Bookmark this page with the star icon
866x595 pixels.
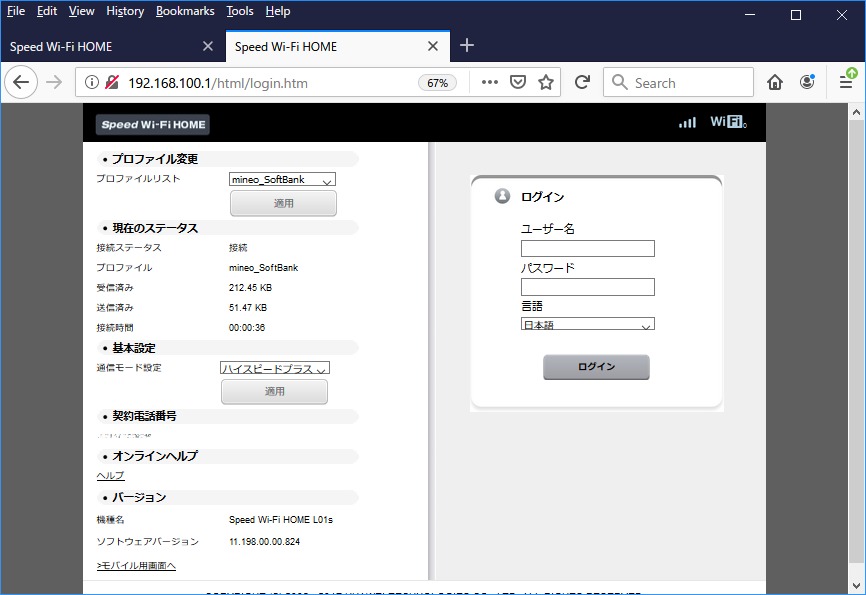[x=546, y=83]
